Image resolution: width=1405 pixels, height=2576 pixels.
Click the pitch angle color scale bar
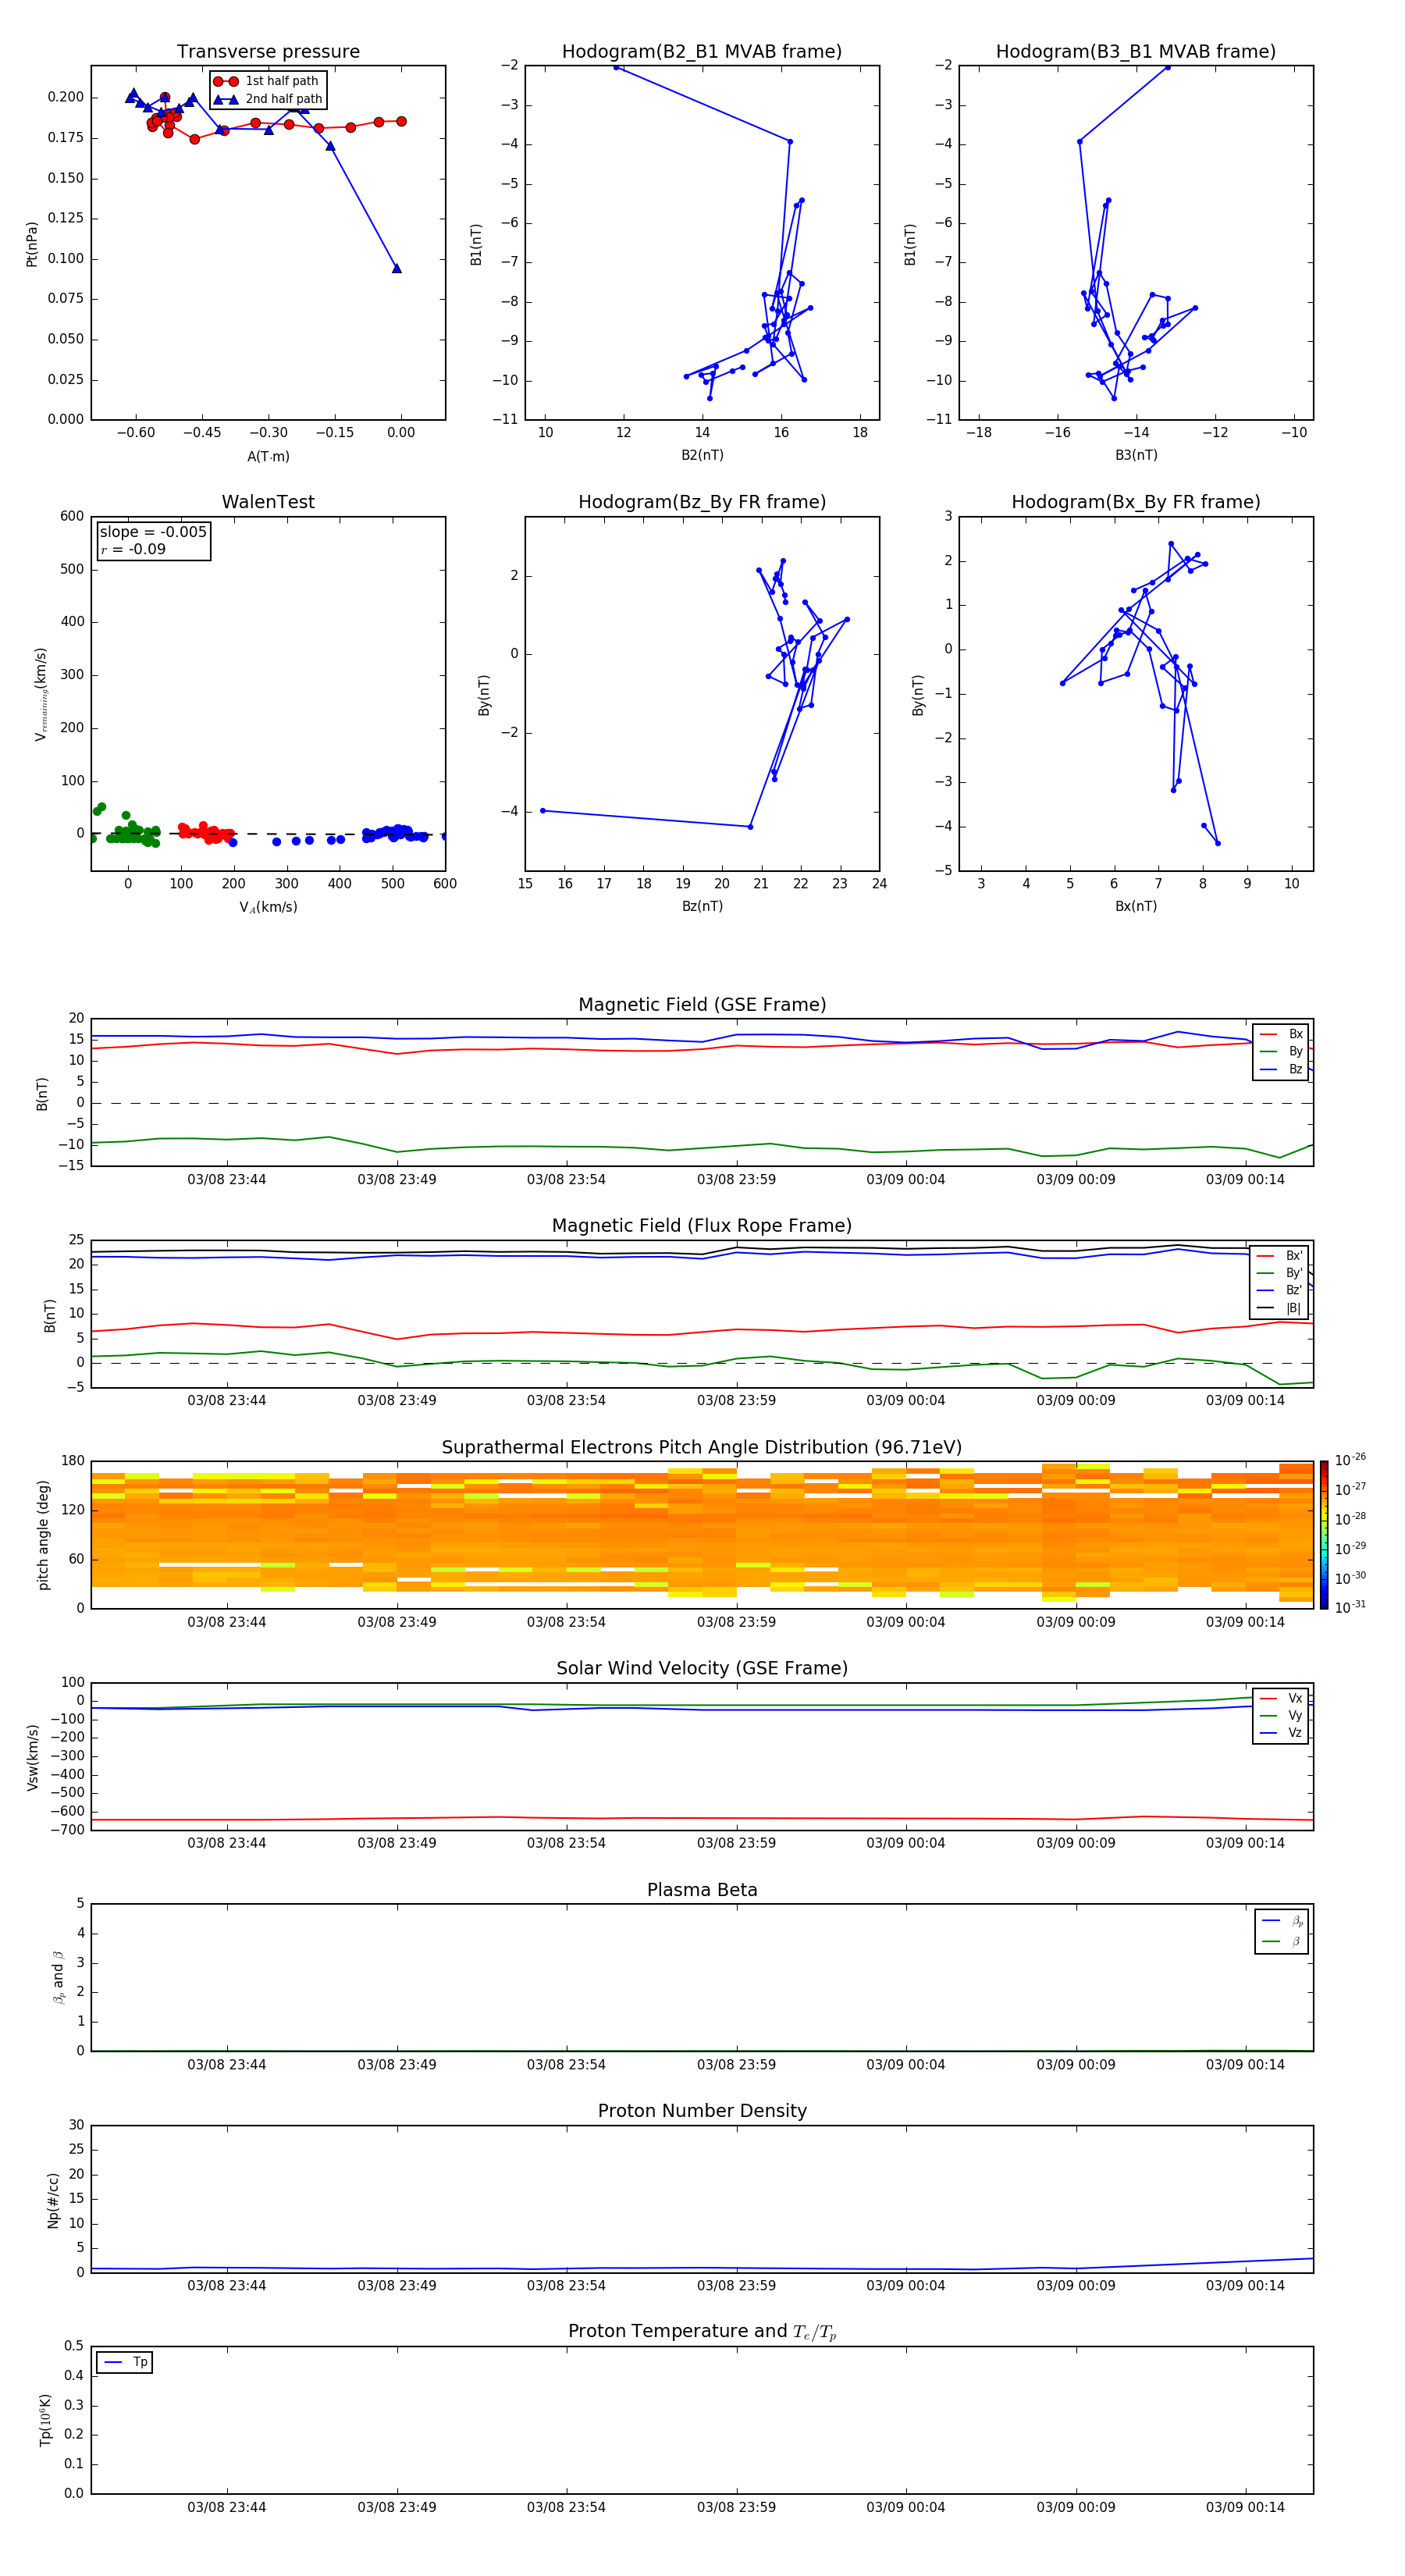1324,1535
